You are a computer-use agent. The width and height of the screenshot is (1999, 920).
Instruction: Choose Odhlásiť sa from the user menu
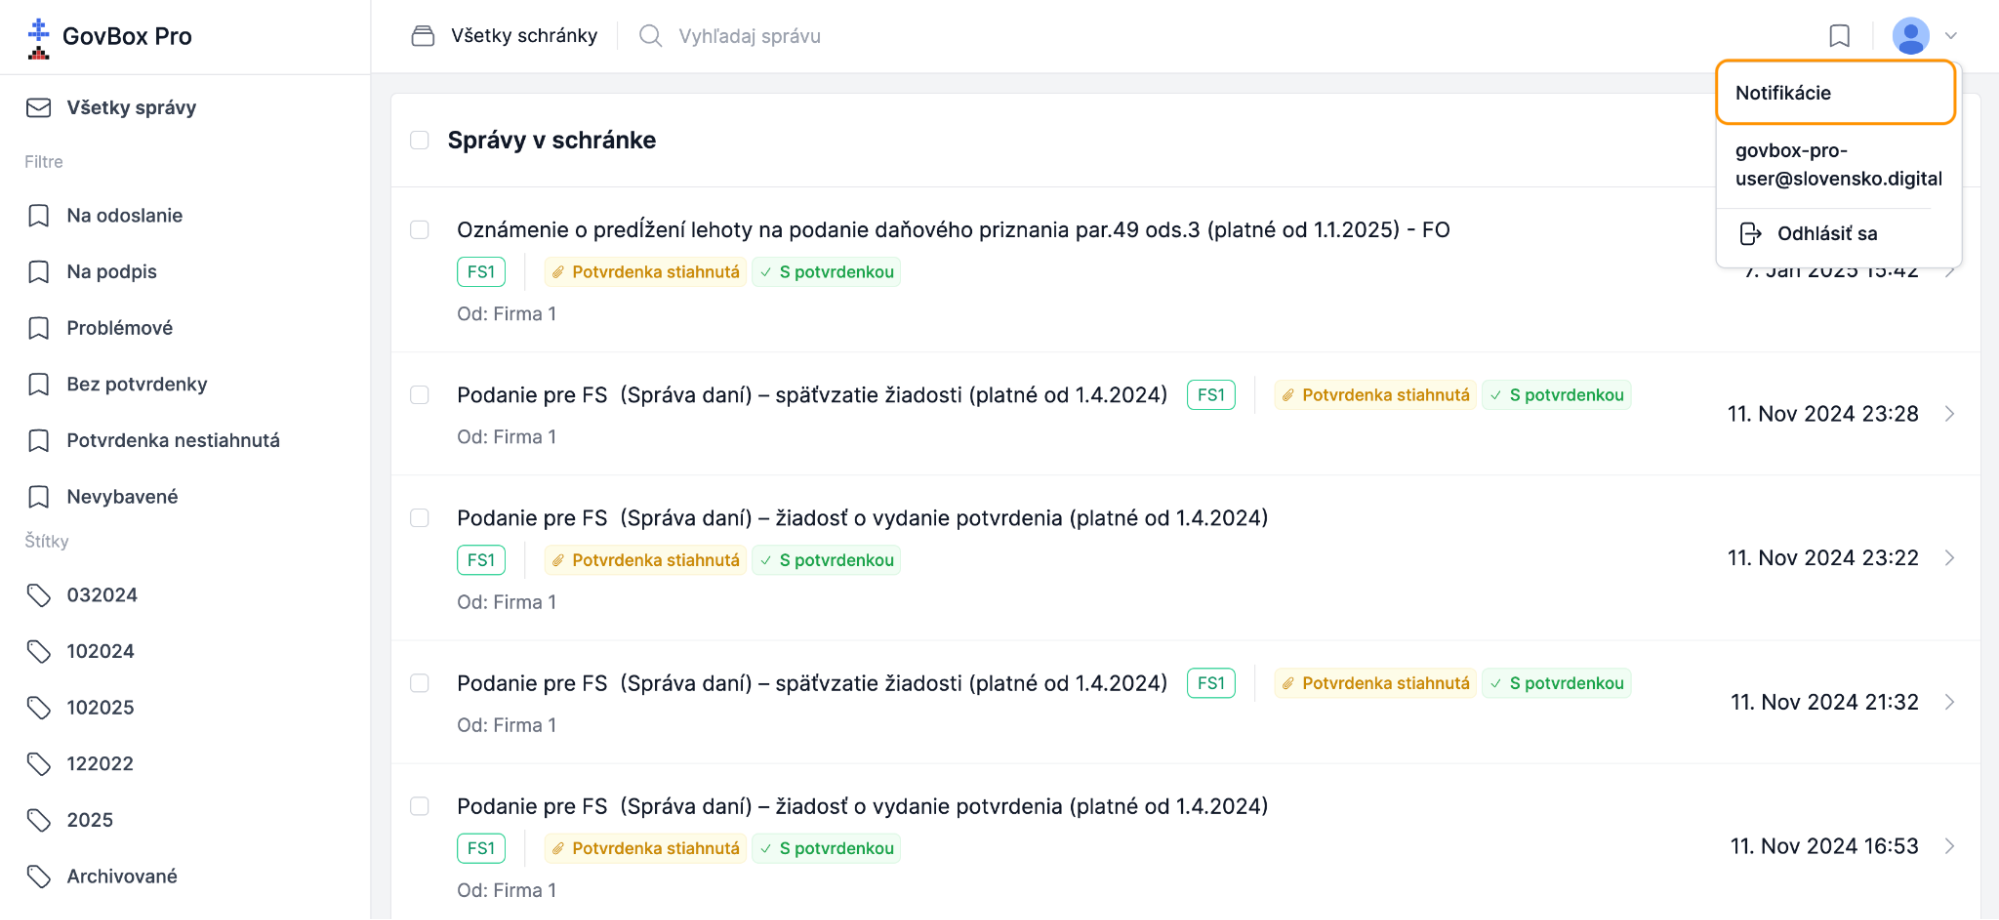coord(1825,234)
